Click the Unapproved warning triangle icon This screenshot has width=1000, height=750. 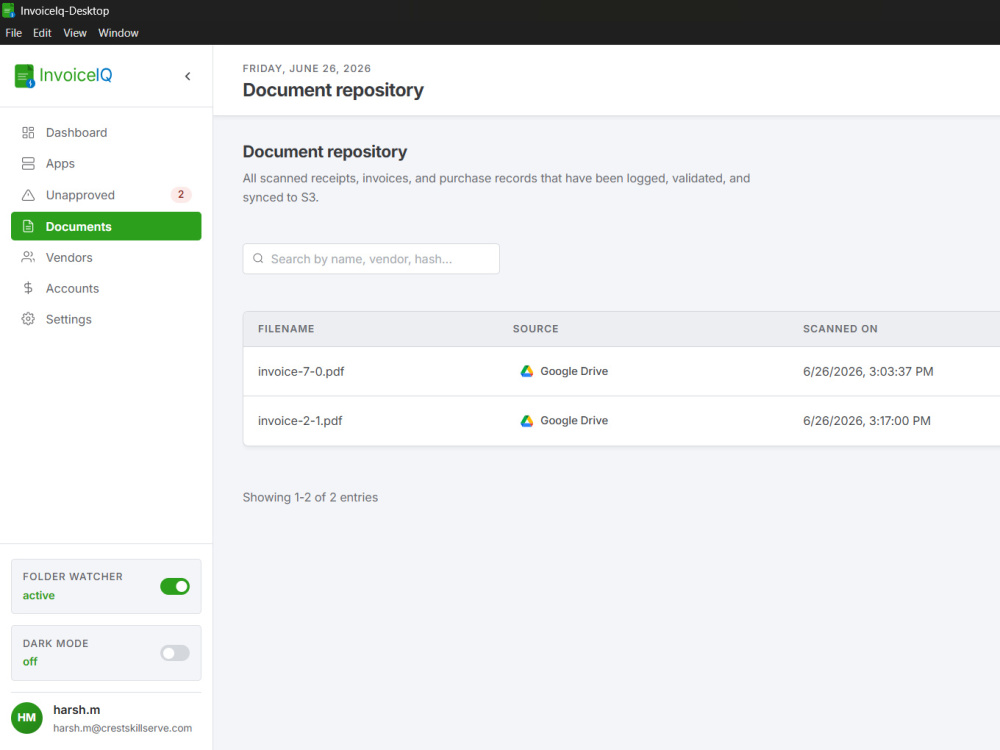[x=28, y=195]
